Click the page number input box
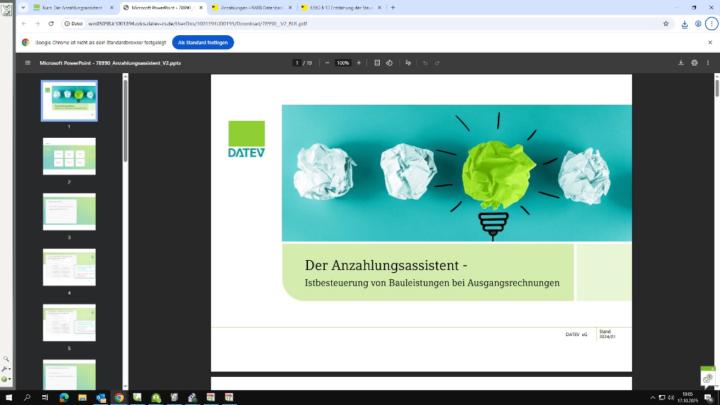This screenshot has width=720, height=405. pyautogui.click(x=297, y=62)
